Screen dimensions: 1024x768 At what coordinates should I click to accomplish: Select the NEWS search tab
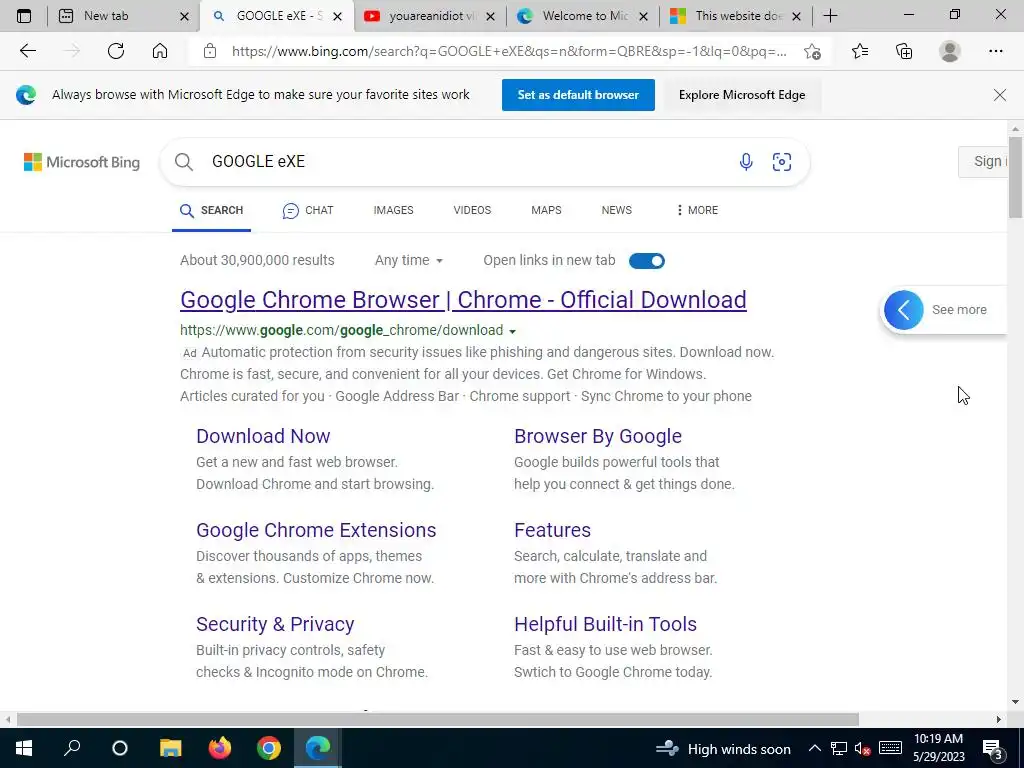616,210
